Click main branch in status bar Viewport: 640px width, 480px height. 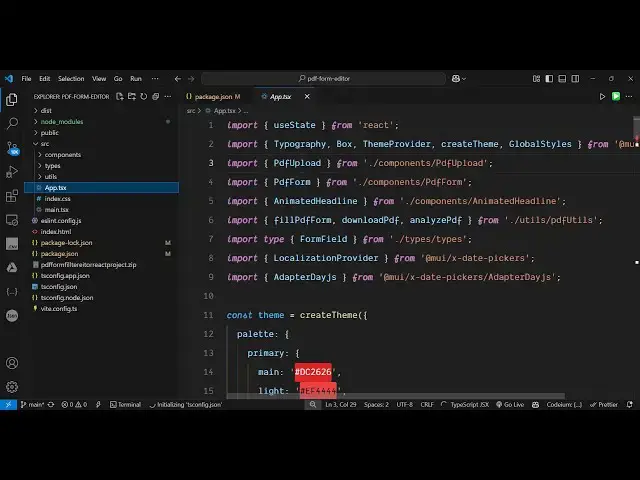click(x=33, y=404)
